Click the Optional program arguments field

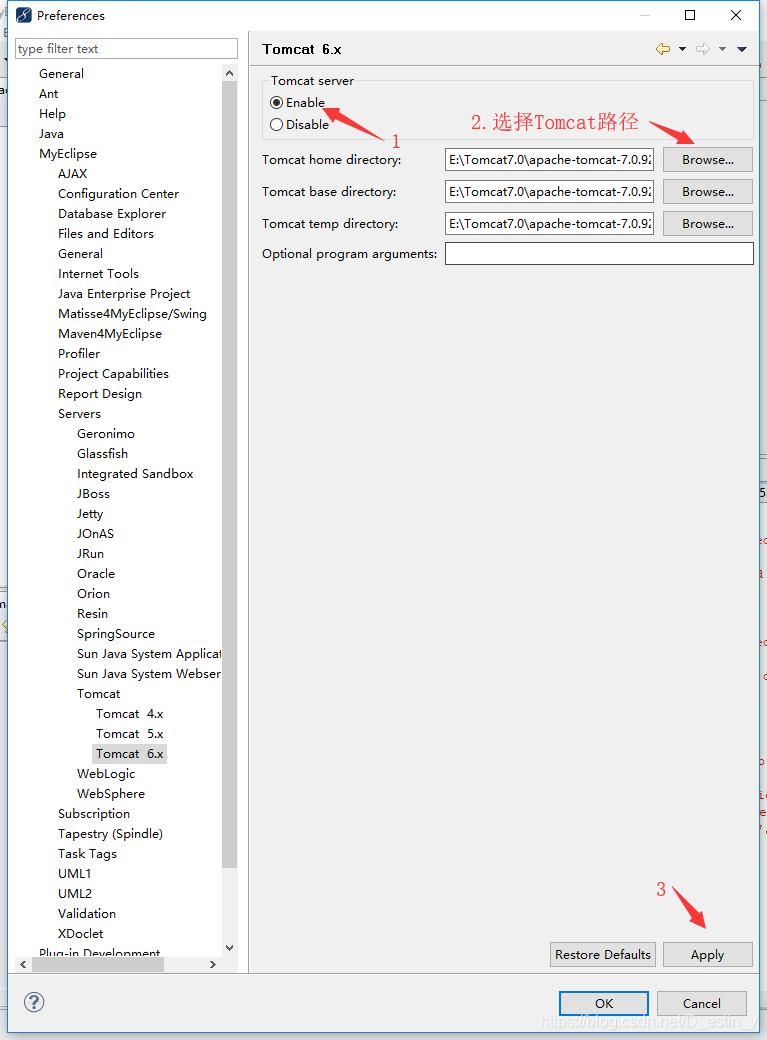(x=599, y=253)
